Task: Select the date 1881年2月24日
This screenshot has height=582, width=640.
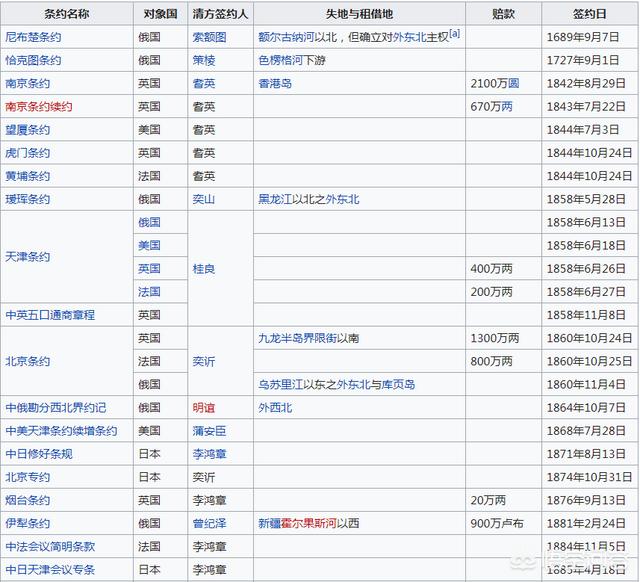Action: pyautogui.click(x=586, y=524)
